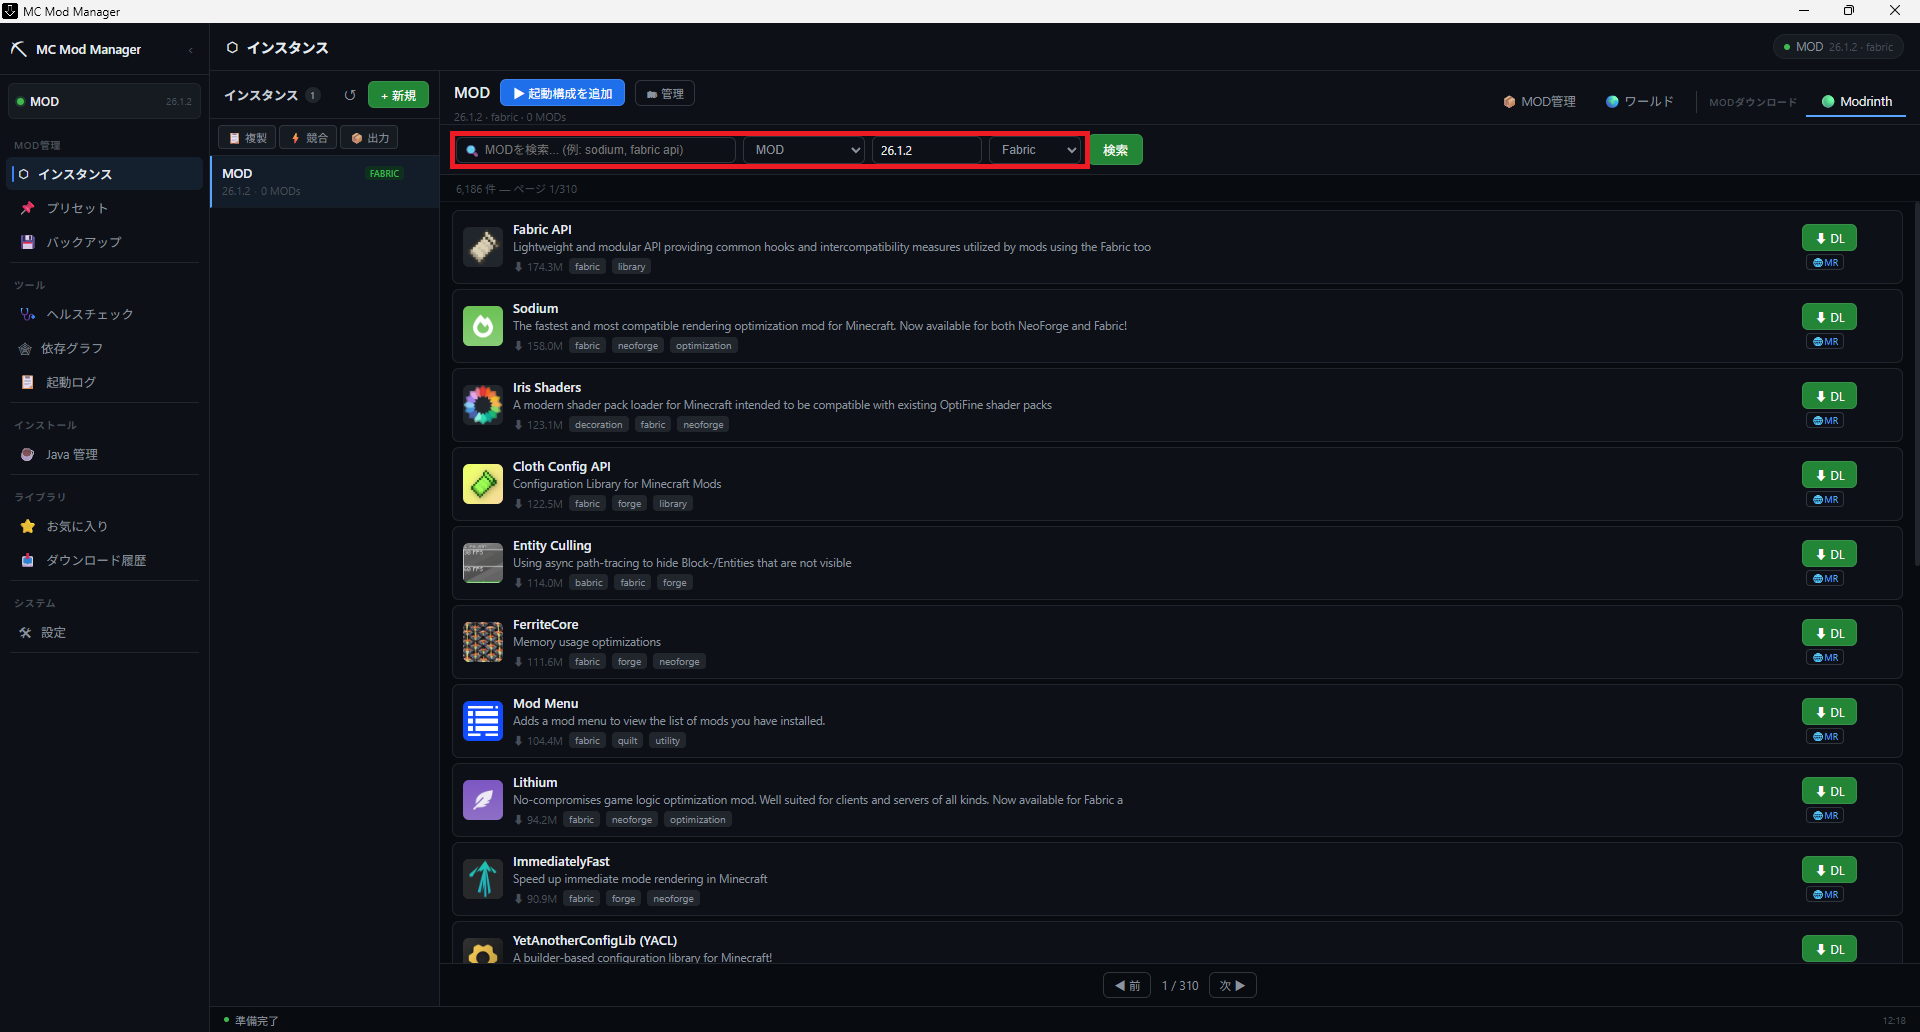The height and width of the screenshot is (1032, 1920).
Task: Open Modrinth page for Sodium (MR)
Action: pyautogui.click(x=1826, y=342)
